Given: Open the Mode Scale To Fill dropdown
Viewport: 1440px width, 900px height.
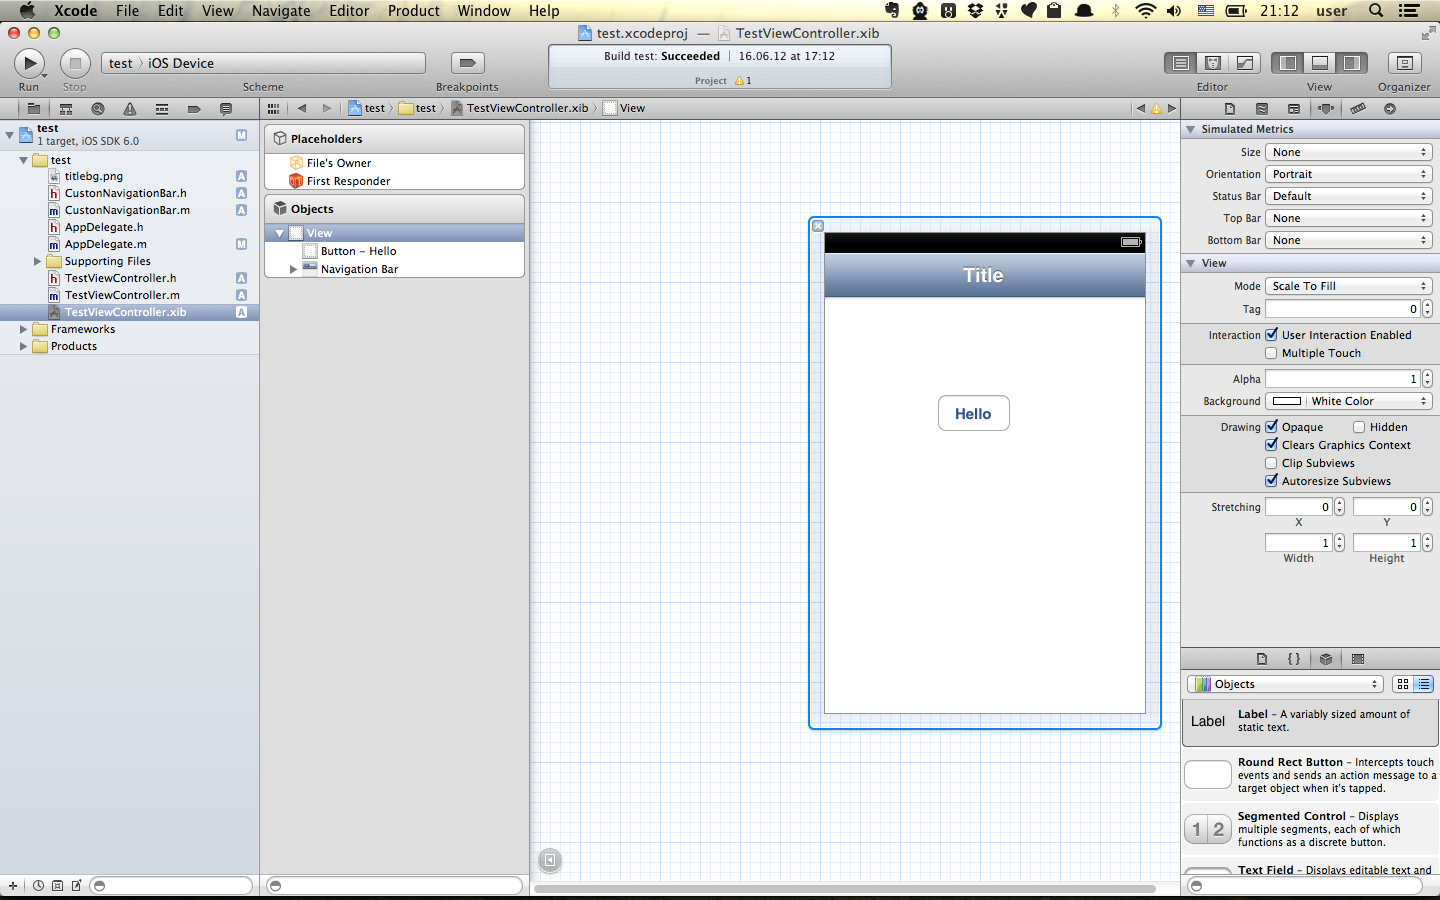Looking at the screenshot, I should pyautogui.click(x=1348, y=286).
